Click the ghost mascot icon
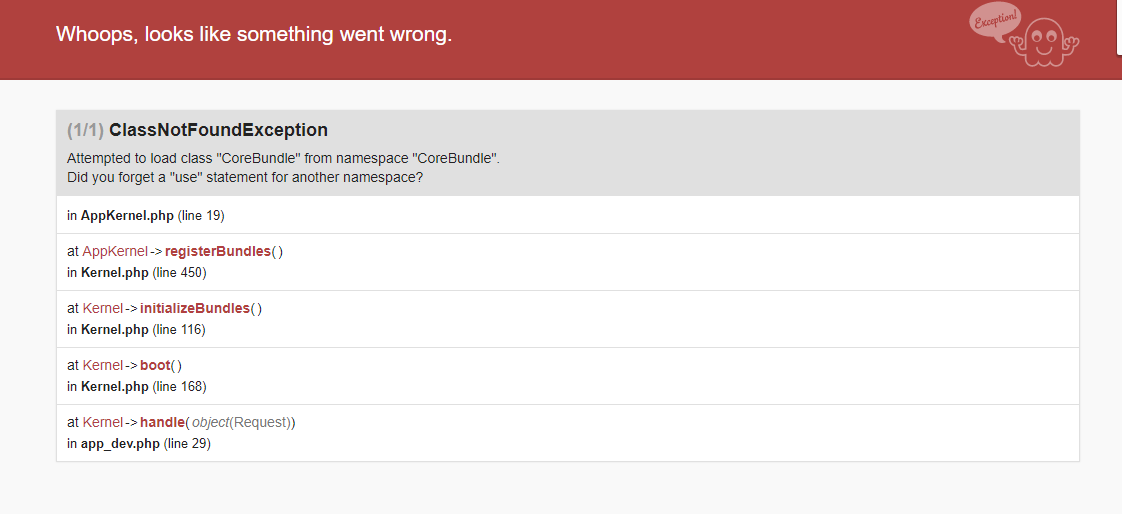 [1045, 42]
